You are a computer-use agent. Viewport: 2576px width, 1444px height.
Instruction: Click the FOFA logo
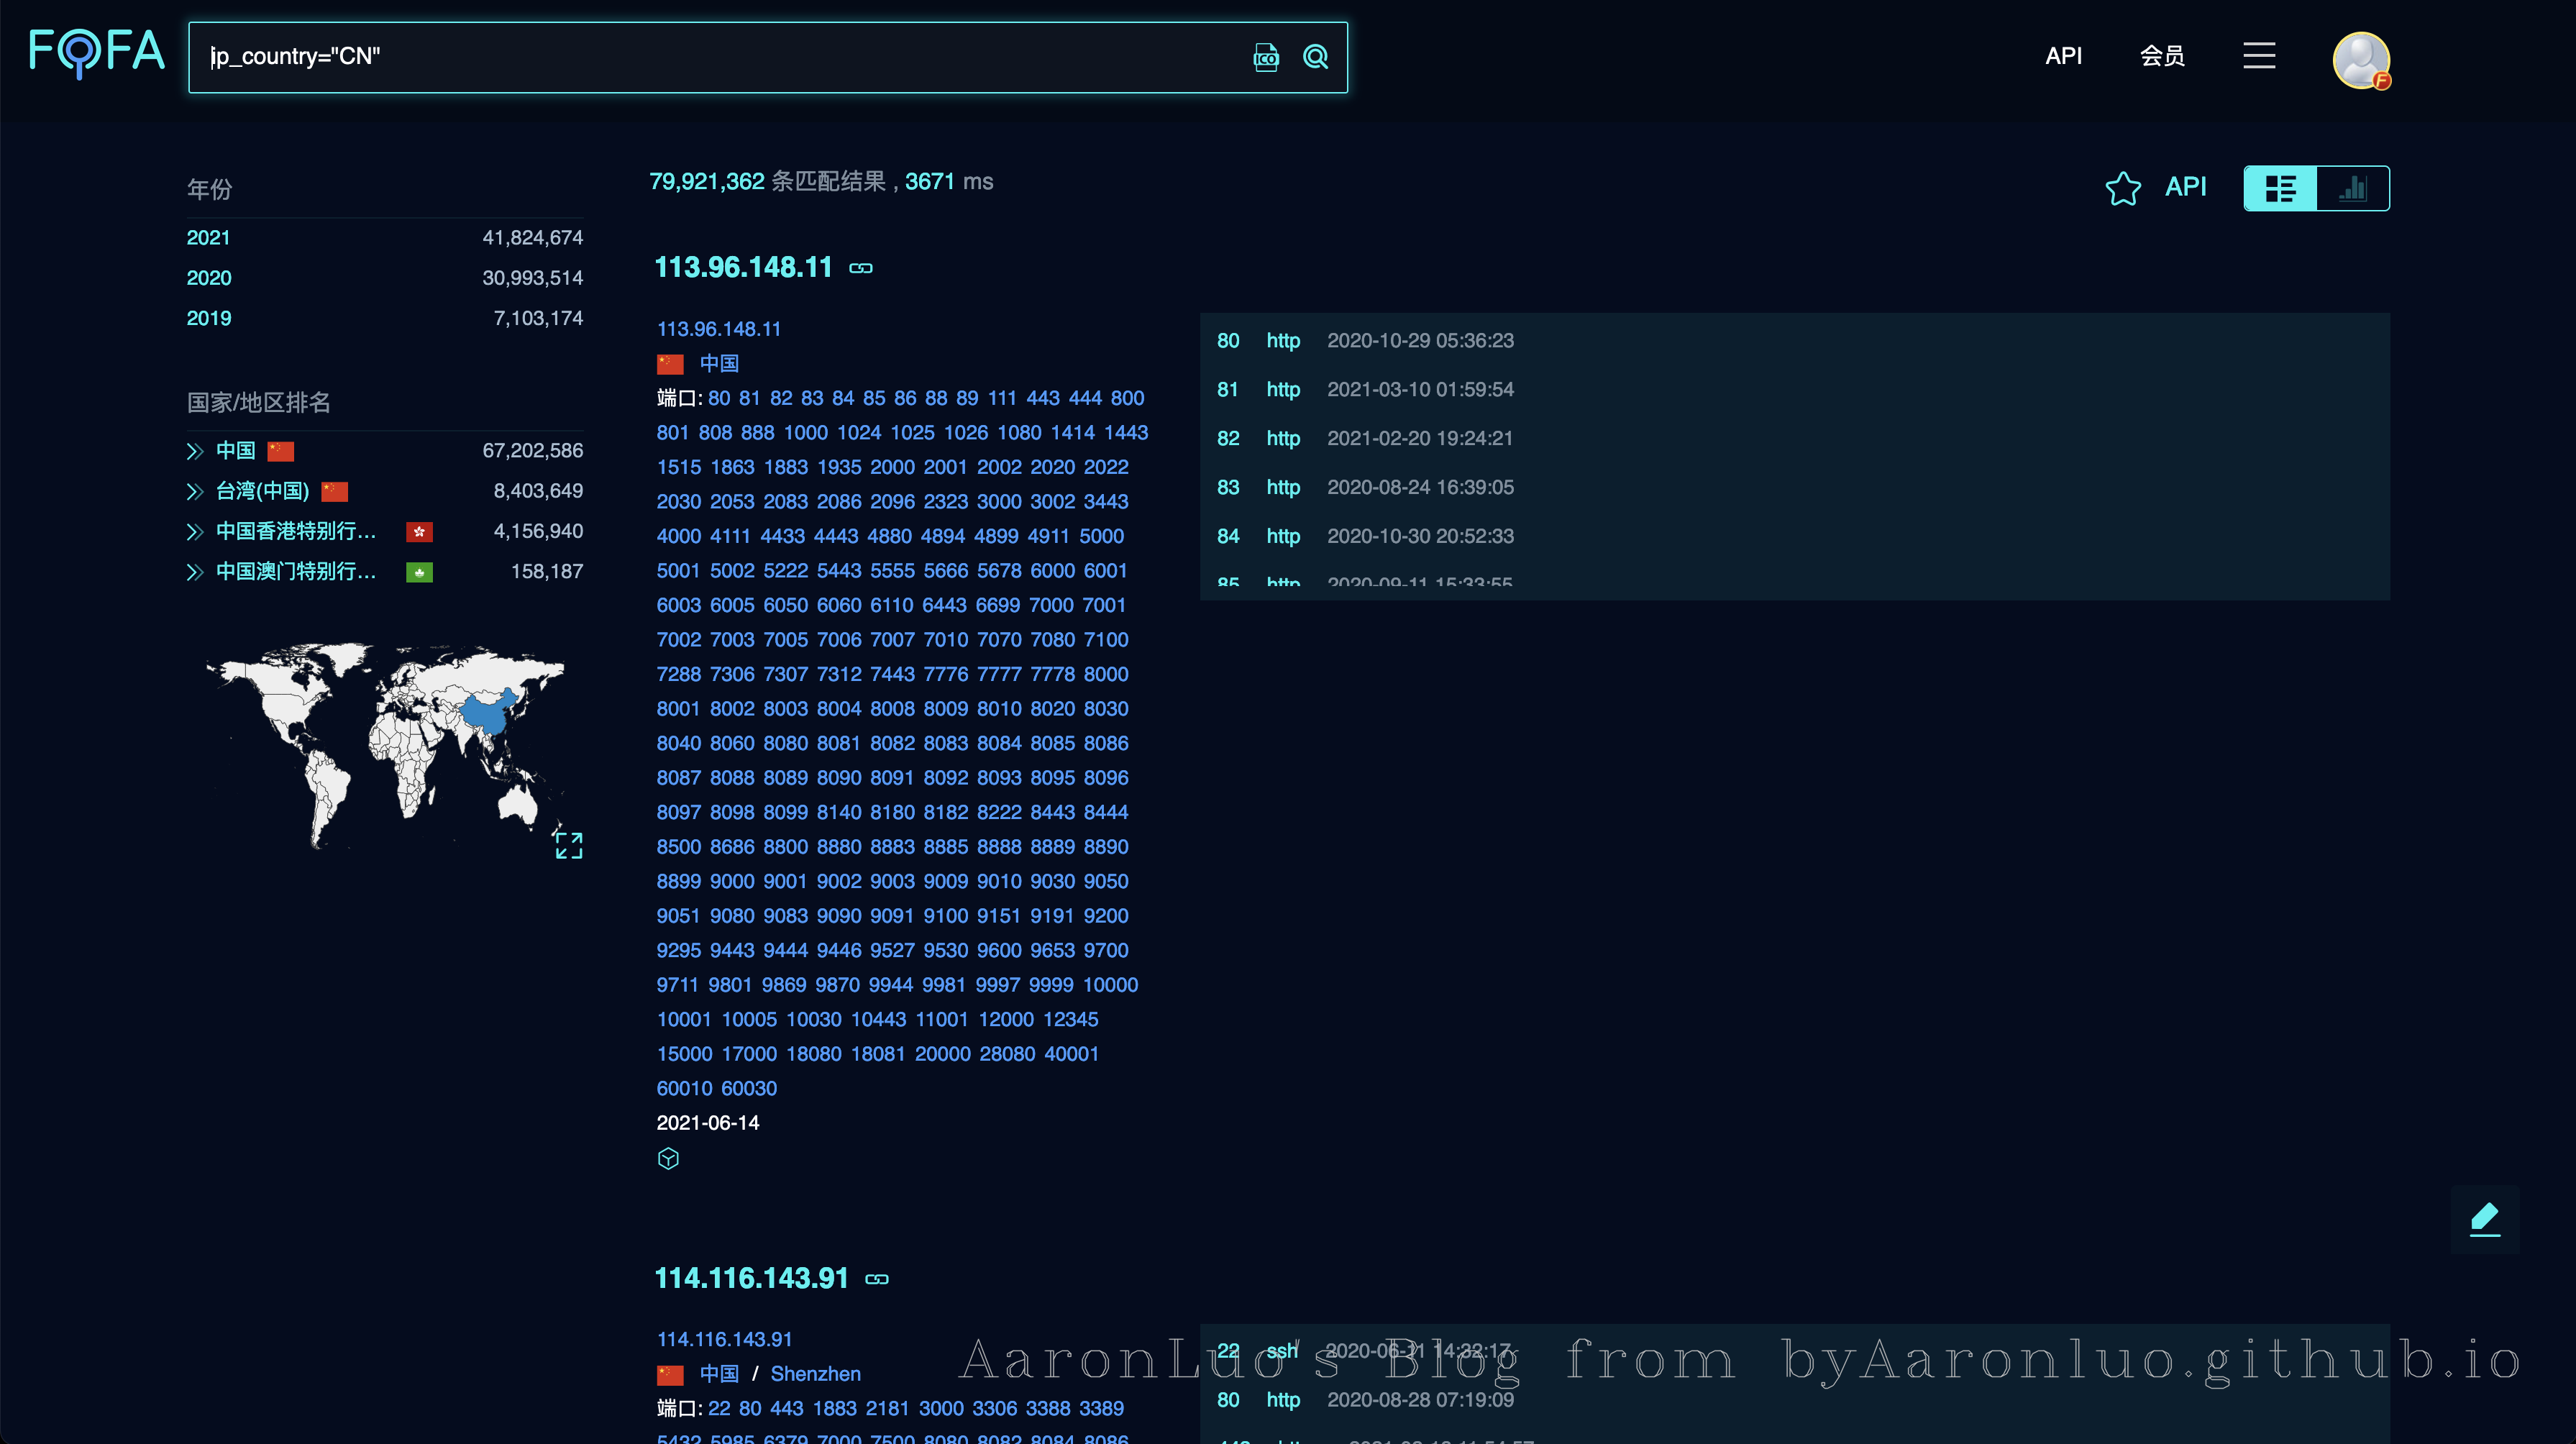(x=96, y=52)
